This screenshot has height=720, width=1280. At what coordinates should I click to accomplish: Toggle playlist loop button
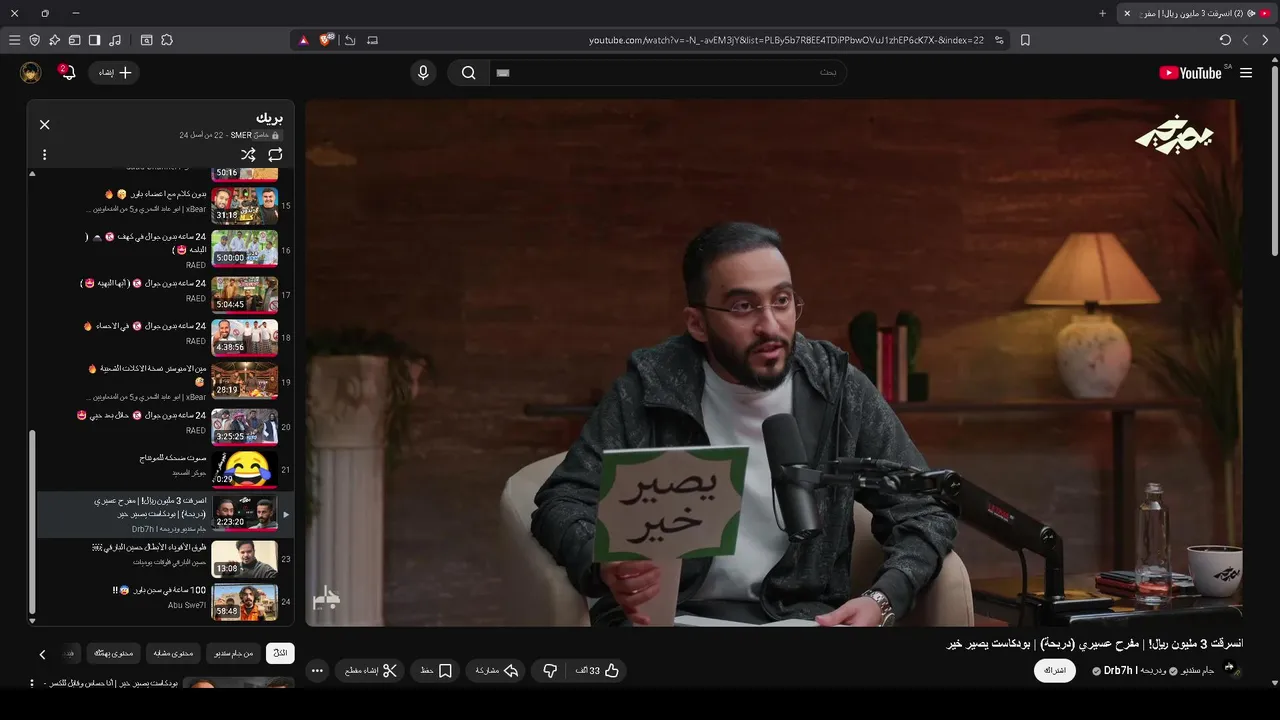[x=275, y=155]
